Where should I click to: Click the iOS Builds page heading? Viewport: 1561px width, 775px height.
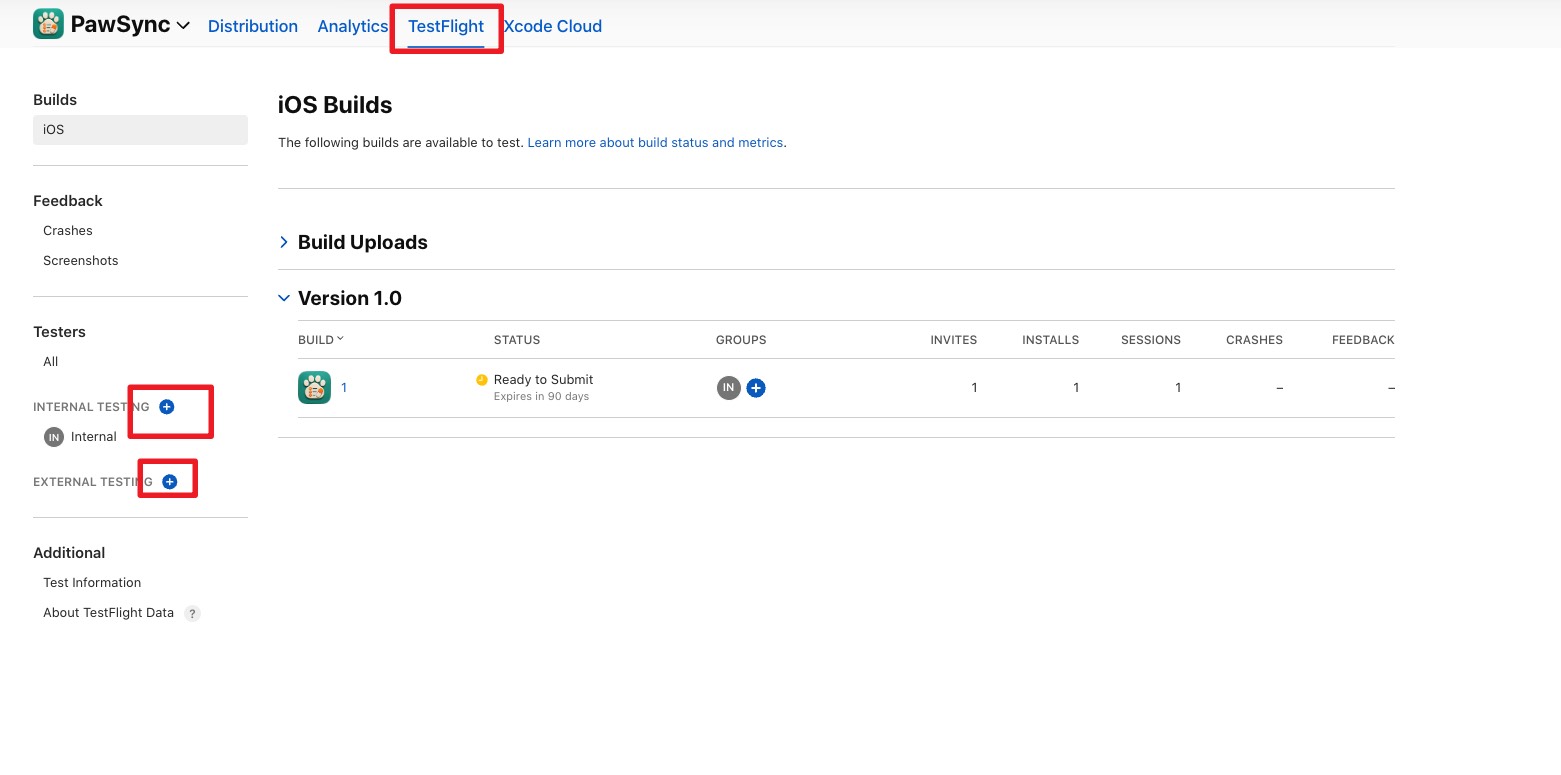[335, 105]
